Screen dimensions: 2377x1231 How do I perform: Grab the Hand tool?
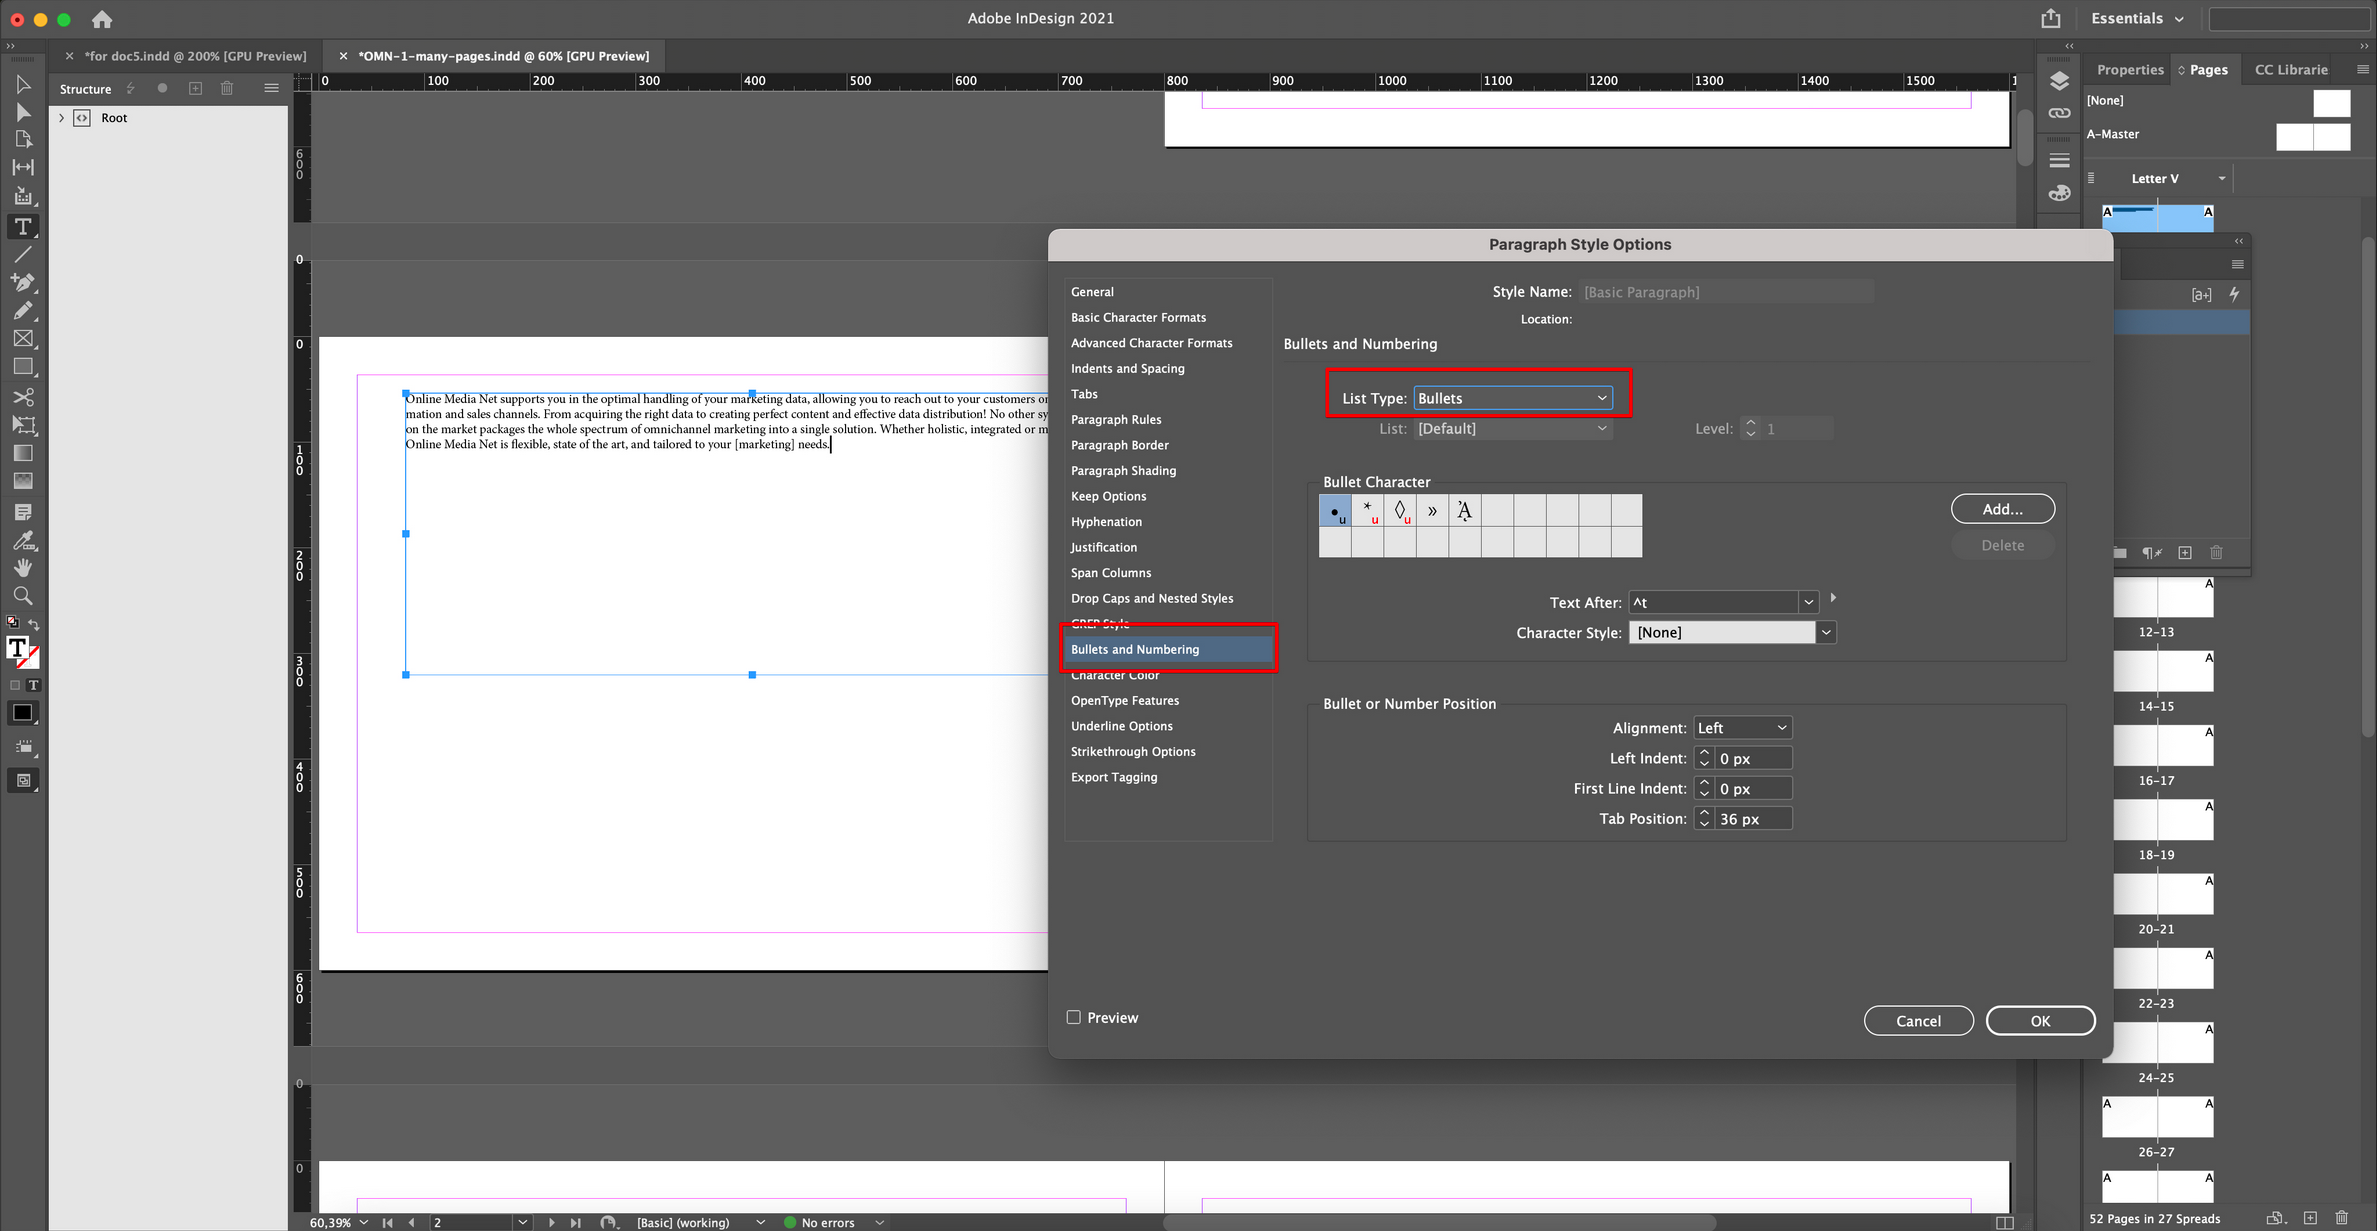pos(22,568)
